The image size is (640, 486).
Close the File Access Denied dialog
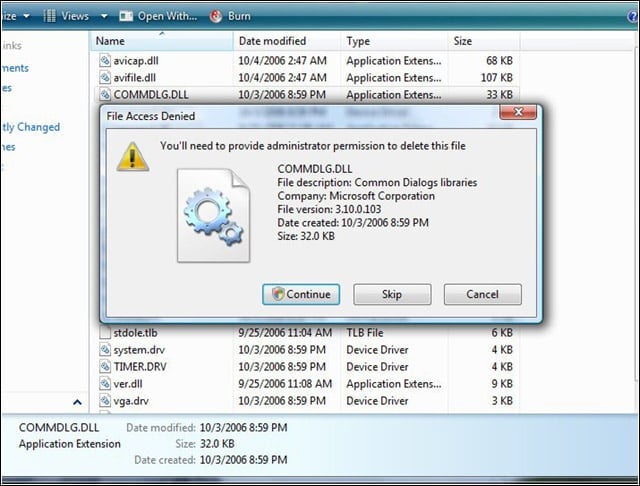[518, 112]
